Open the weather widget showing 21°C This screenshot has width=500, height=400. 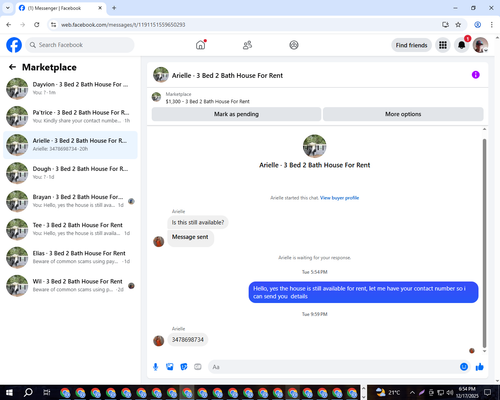click(388, 392)
